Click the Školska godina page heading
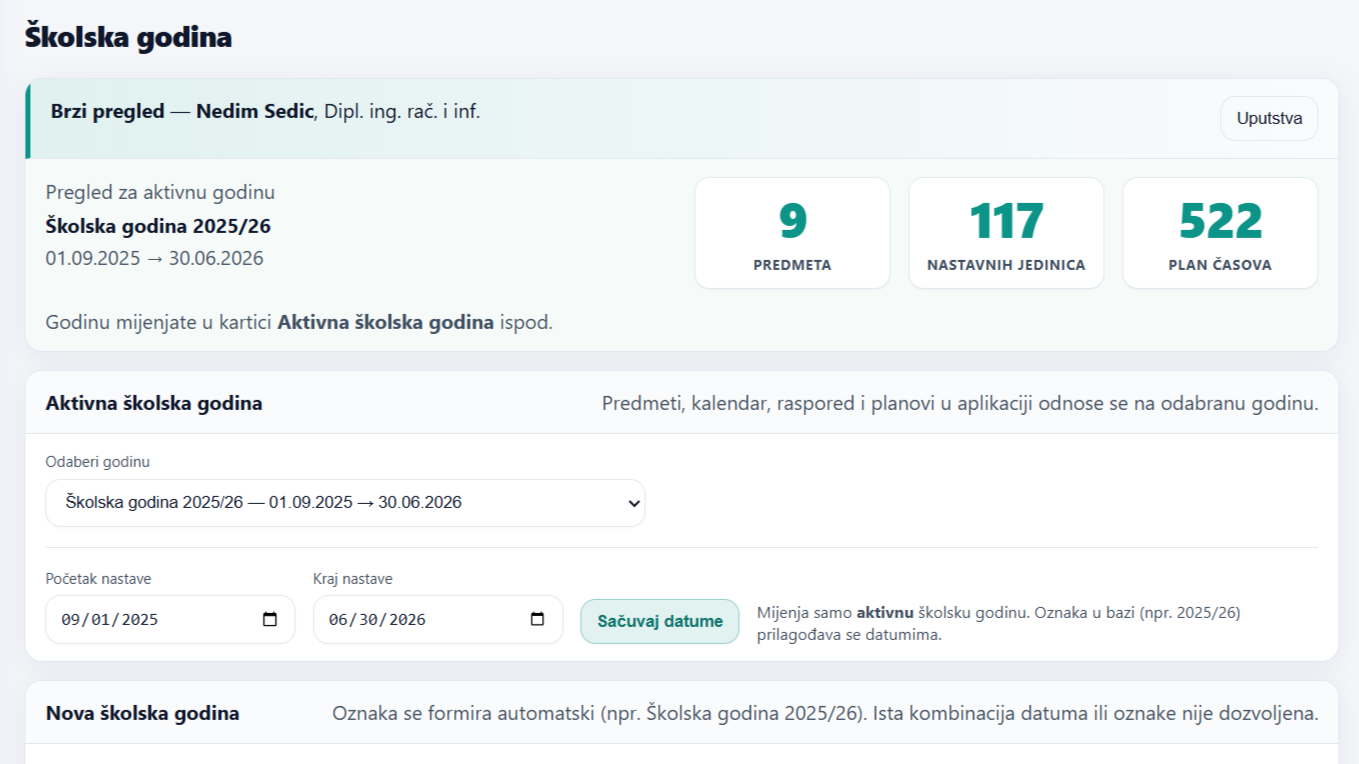This screenshot has height=764, width=1359. pos(128,38)
